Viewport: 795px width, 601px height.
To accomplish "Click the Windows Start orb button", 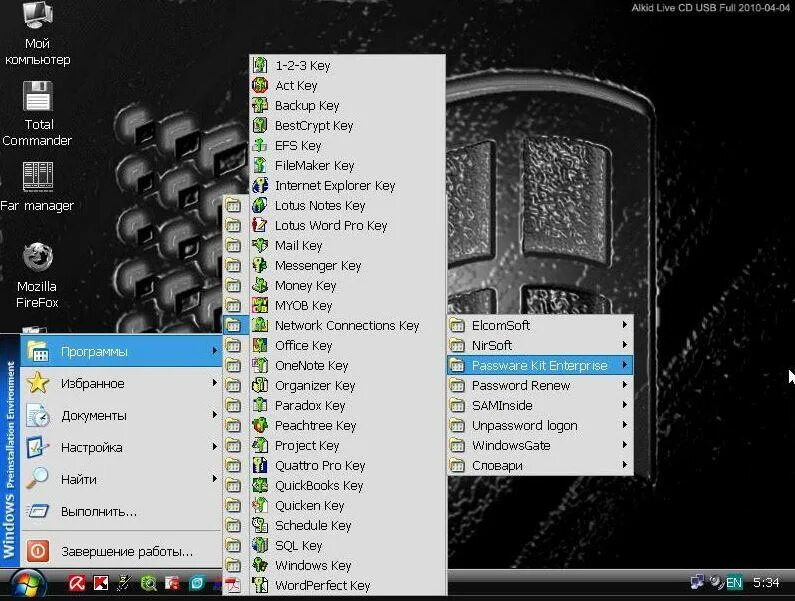I will pos(27,585).
